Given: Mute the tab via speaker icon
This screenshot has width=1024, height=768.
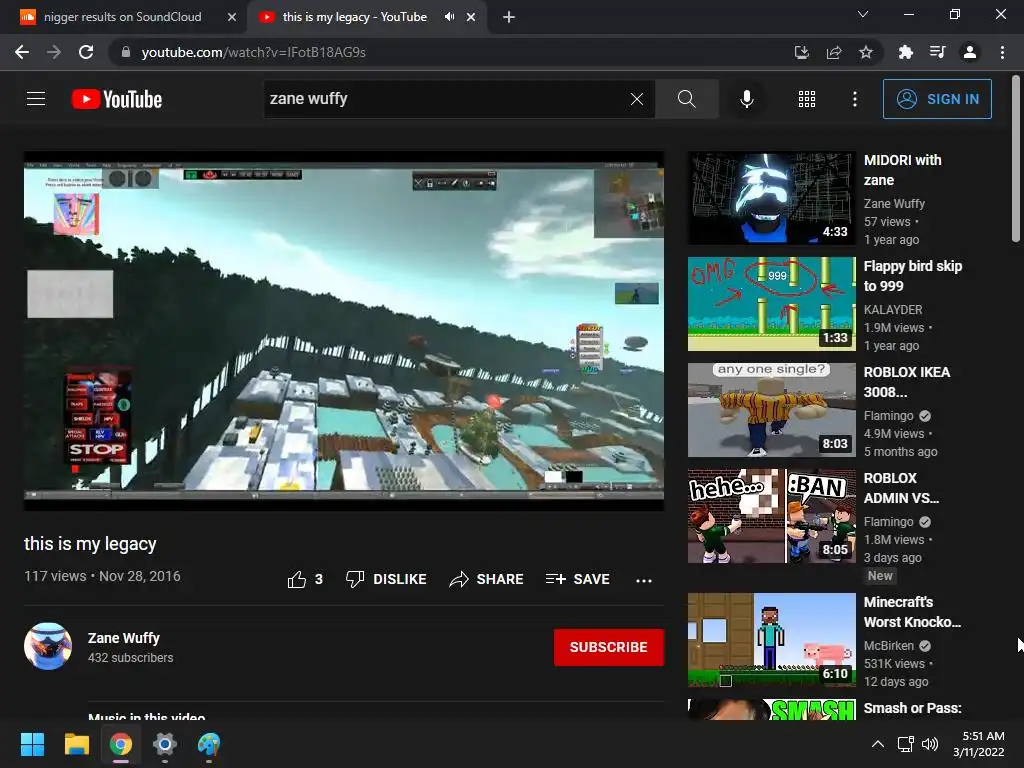Looking at the screenshot, I should [449, 17].
